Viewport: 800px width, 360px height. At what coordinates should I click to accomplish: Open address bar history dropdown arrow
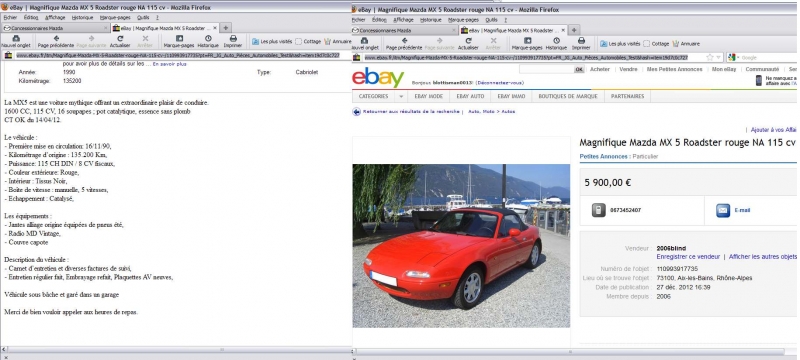point(718,58)
